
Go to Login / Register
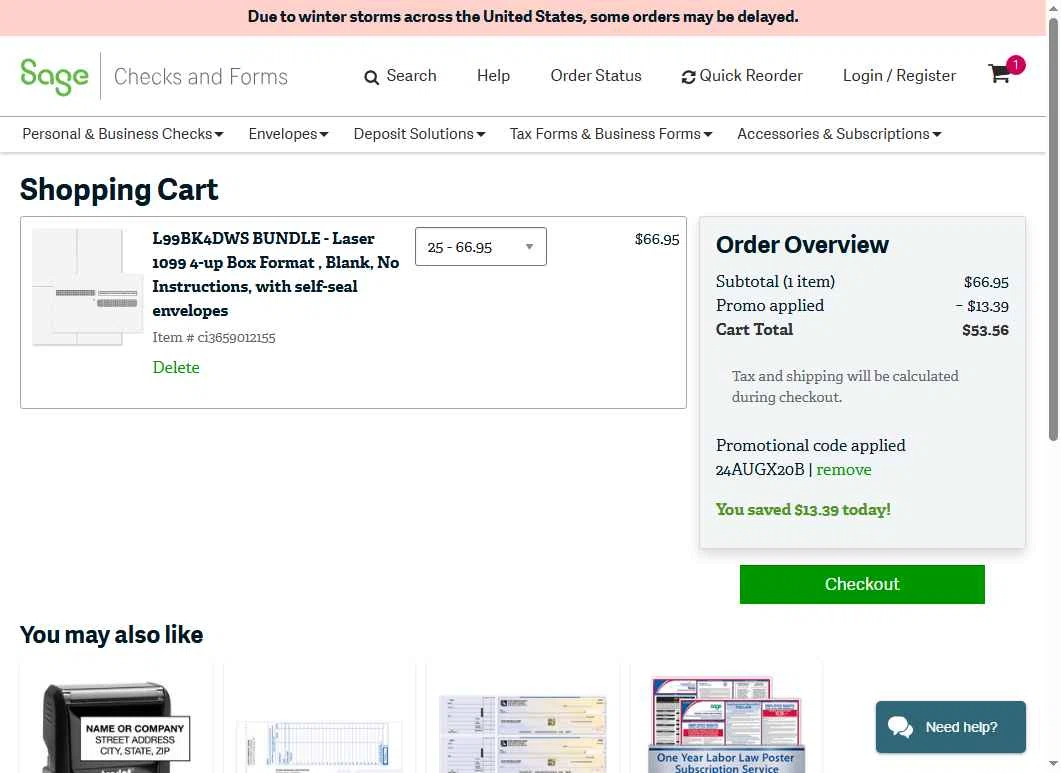coord(899,76)
